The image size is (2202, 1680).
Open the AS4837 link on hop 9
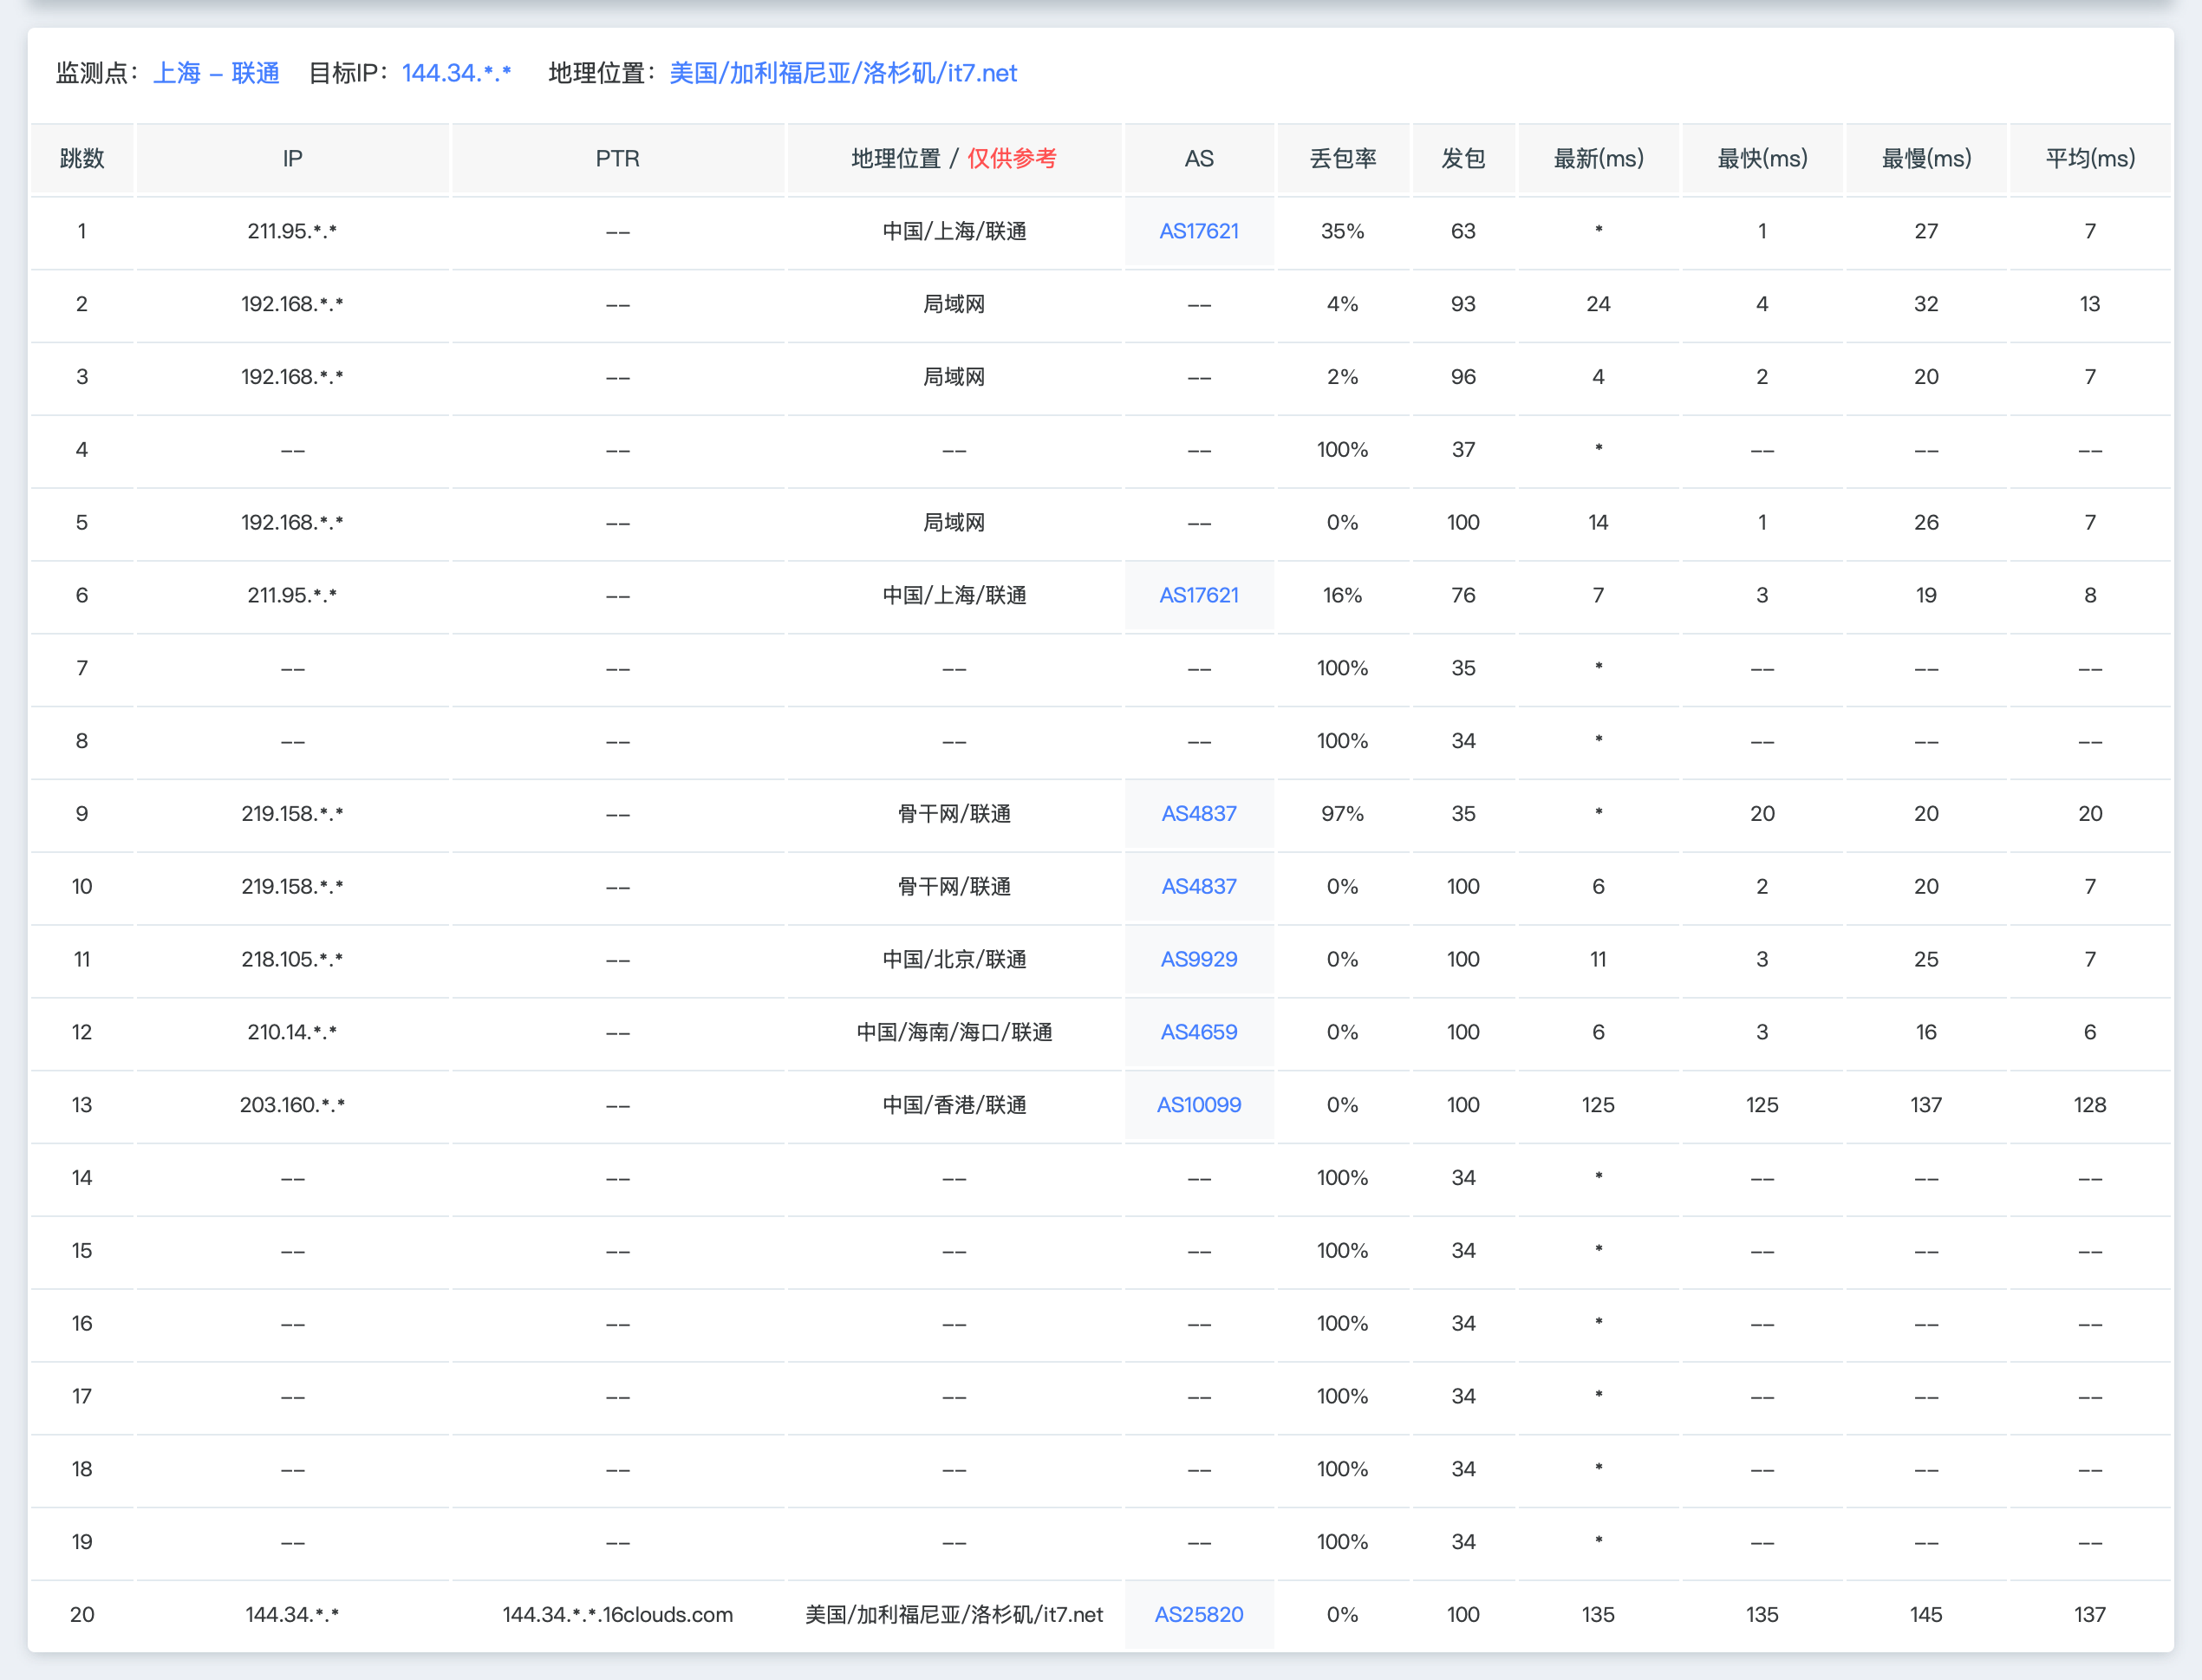tap(1198, 813)
